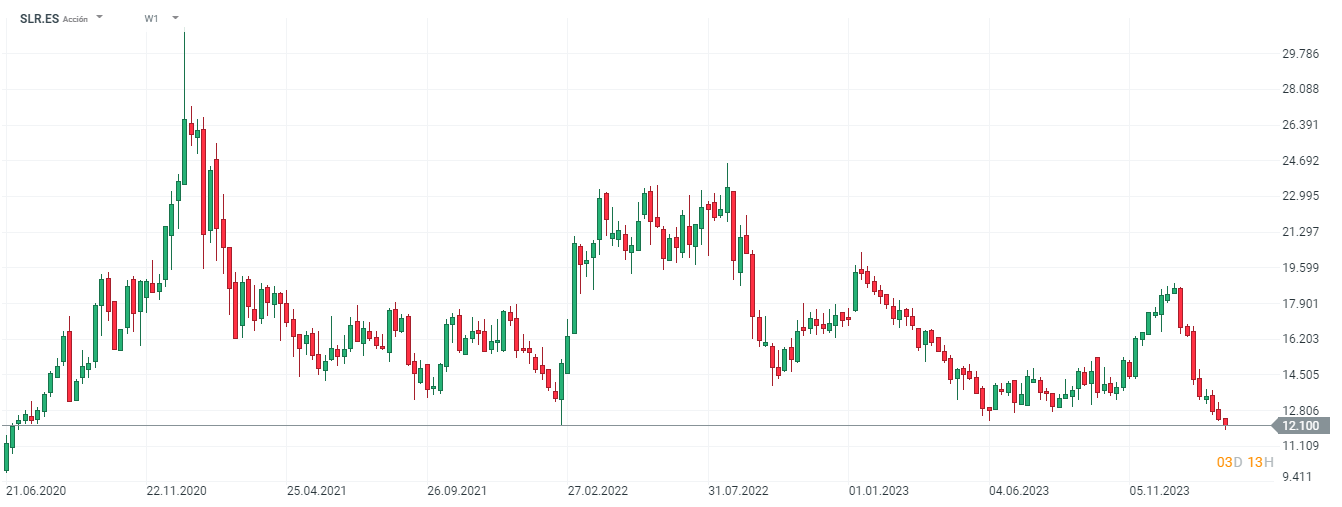The width and height of the screenshot is (1342, 507).
Task: Click the SLR.ES ticker name
Action: pyautogui.click(x=39, y=18)
